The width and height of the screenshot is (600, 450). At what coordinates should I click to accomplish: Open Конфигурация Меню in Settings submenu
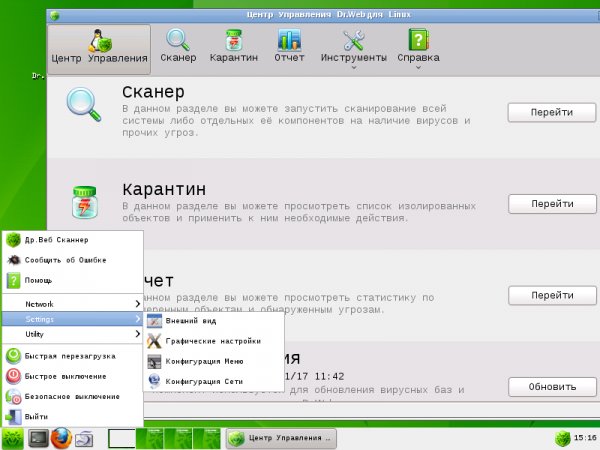coord(214,361)
